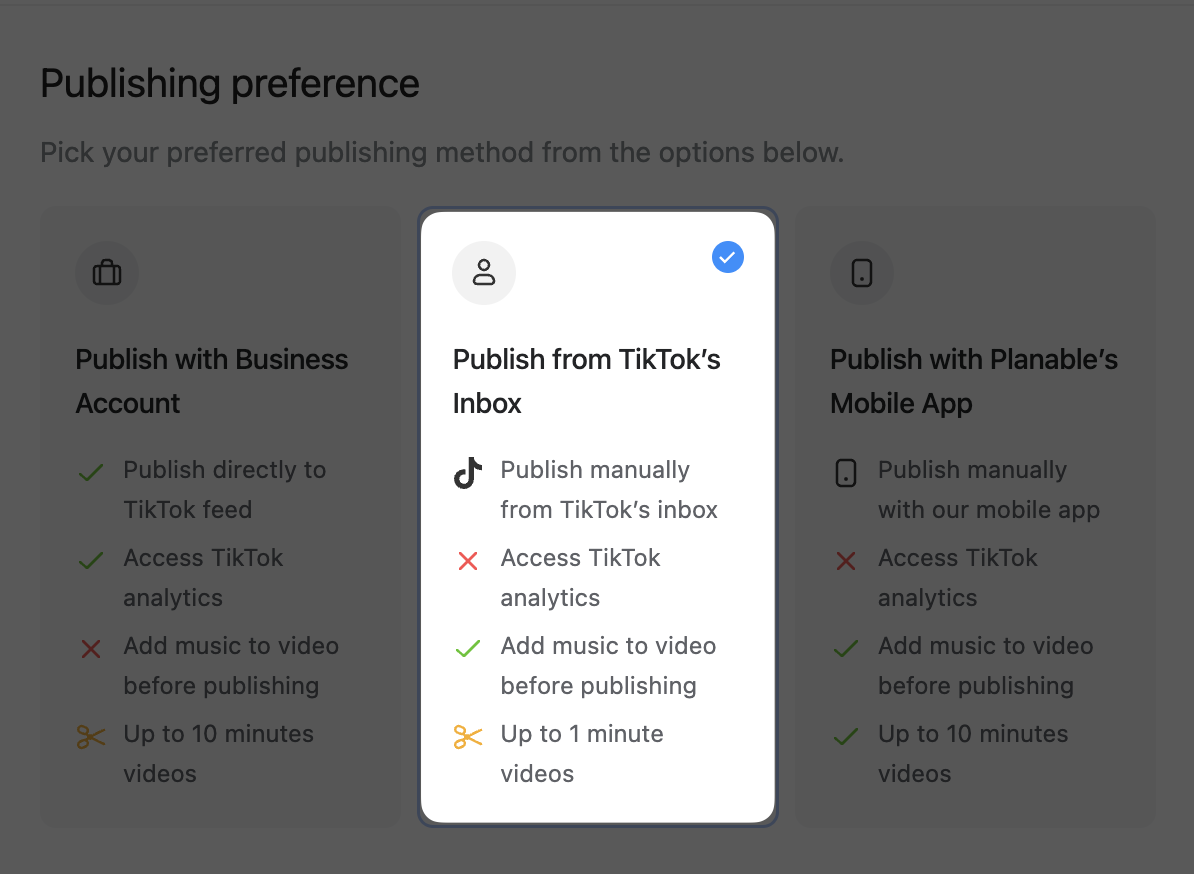Click the orange scissors icon beside 'Up to 1 minute'

[x=468, y=738]
